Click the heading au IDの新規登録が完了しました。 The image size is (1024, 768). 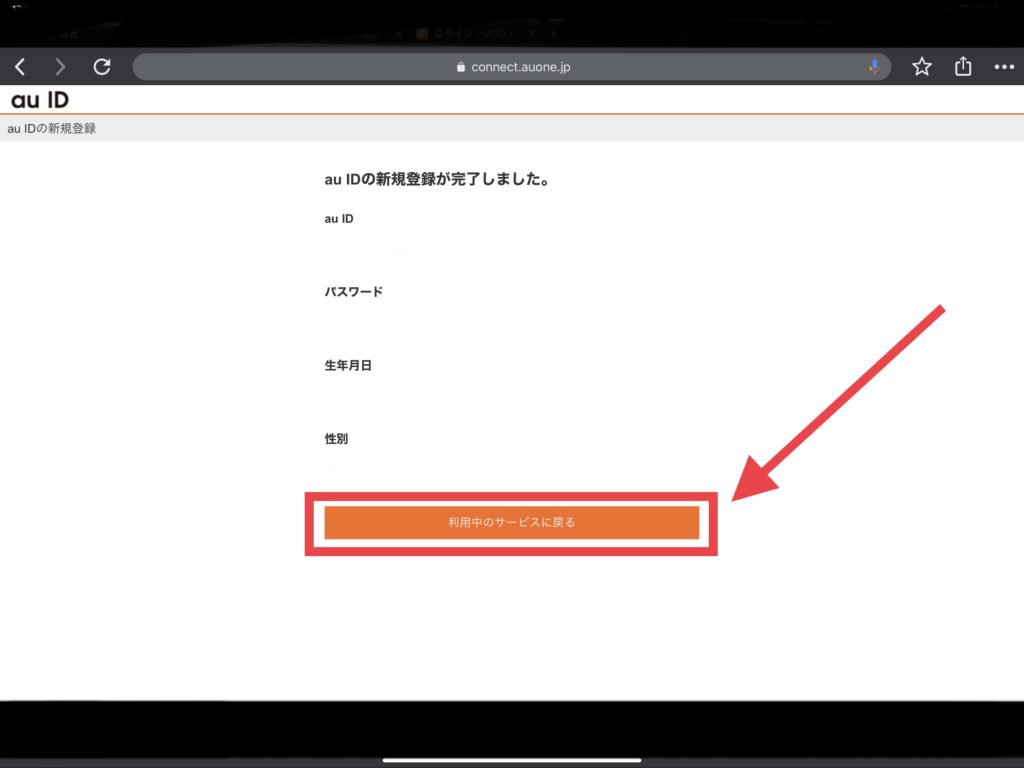coord(437,179)
